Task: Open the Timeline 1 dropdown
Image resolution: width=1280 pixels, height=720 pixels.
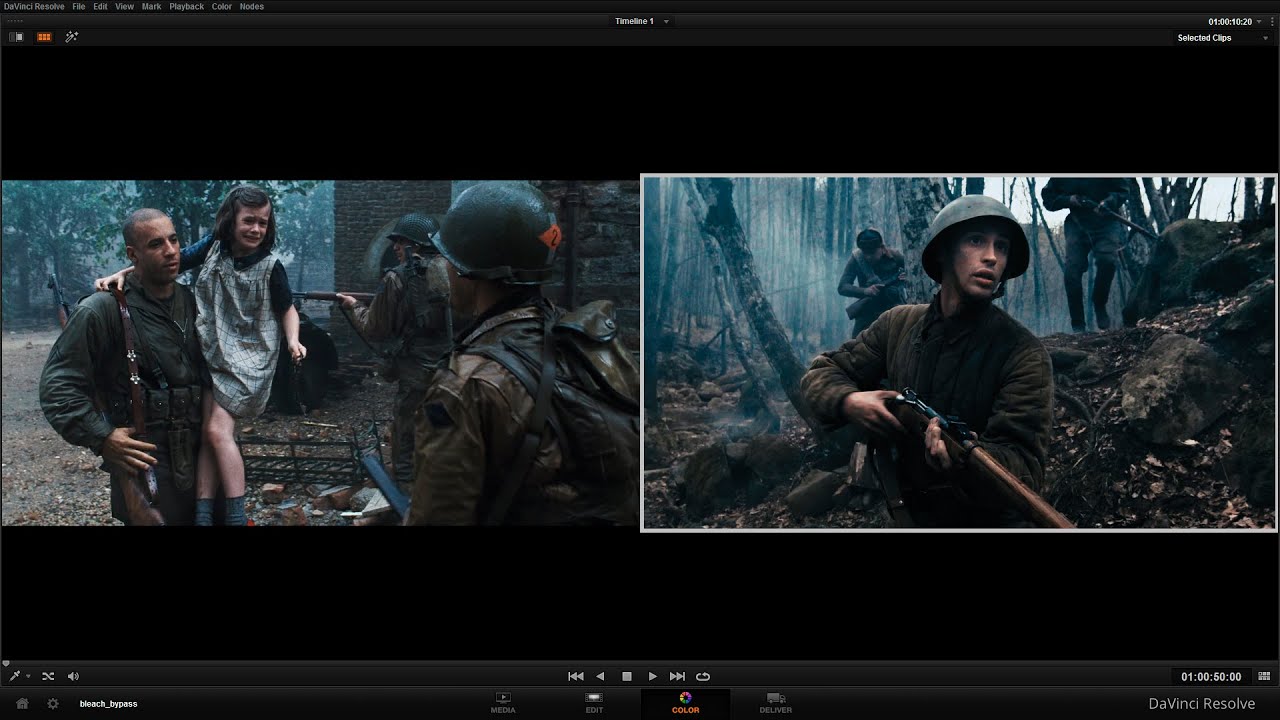Action: pos(641,21)
